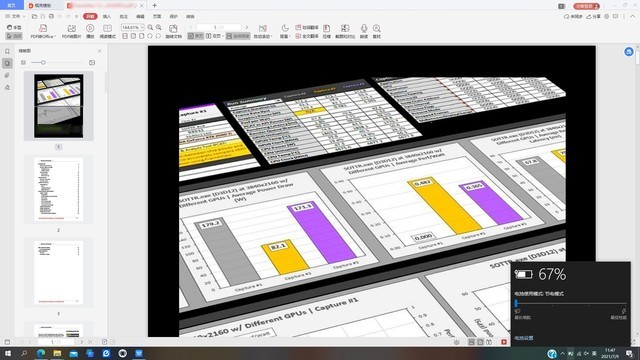This screenshot has width=640, height=360.
Task: Open the PDF to image converter
Action: pos(71,31)
